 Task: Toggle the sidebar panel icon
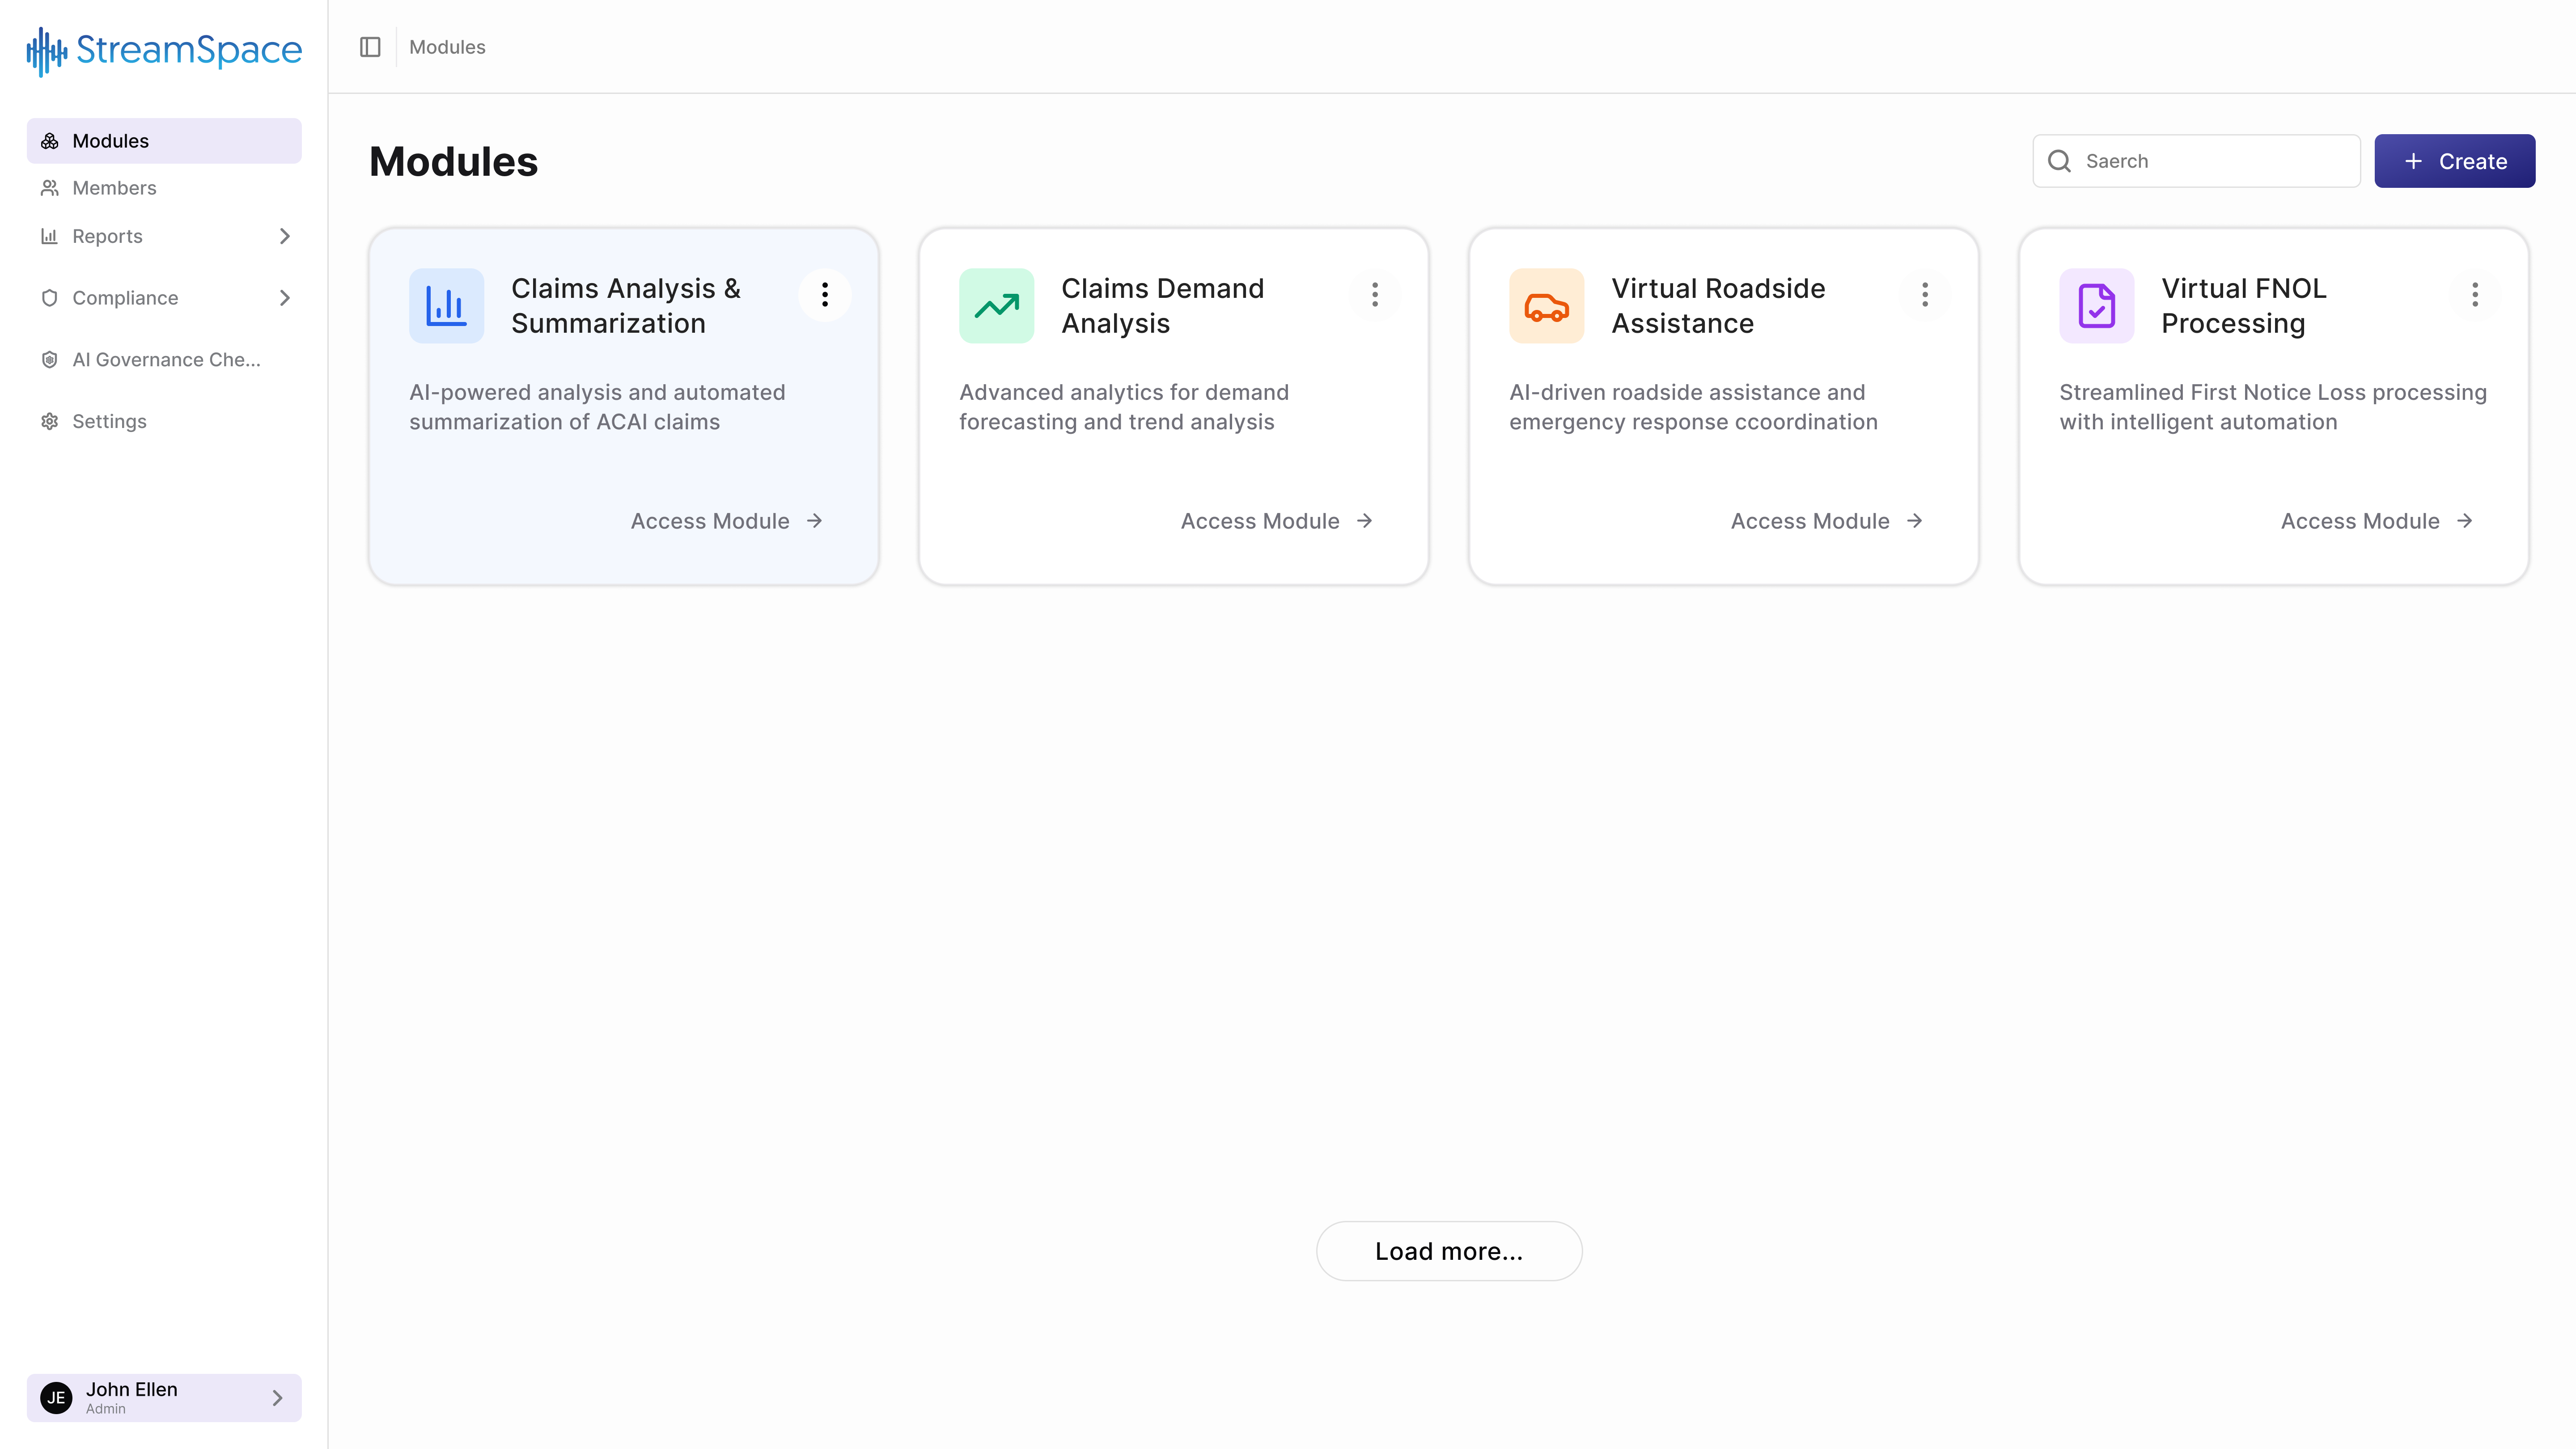370,47
